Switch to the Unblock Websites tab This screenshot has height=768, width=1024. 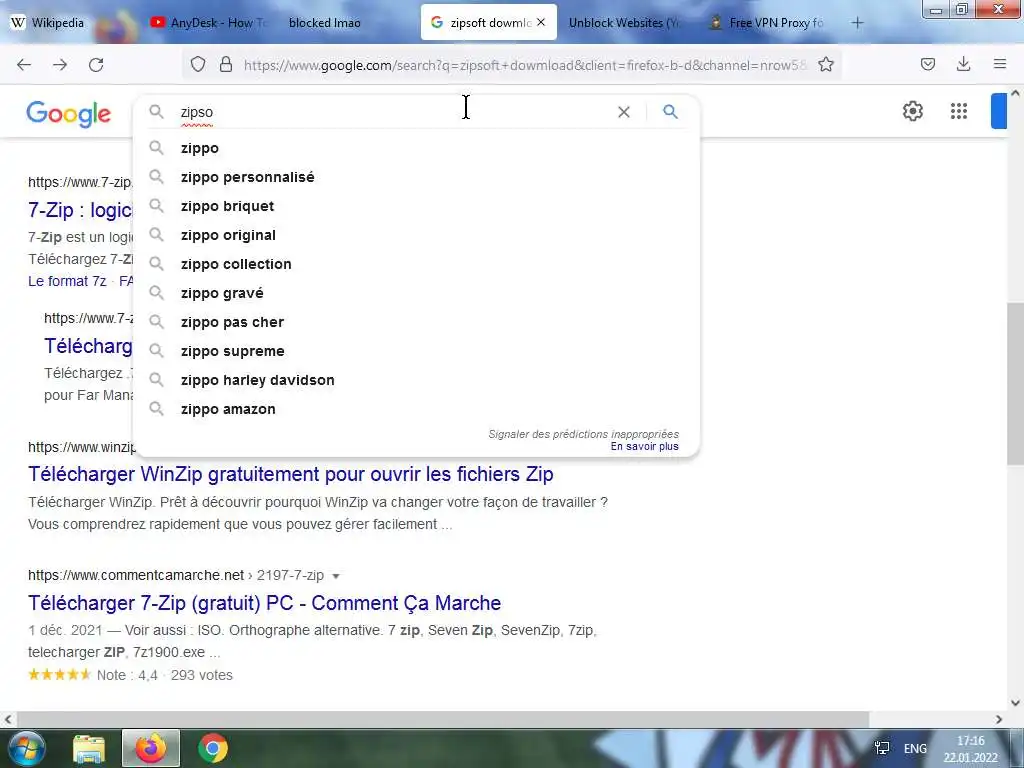point(624,23)
